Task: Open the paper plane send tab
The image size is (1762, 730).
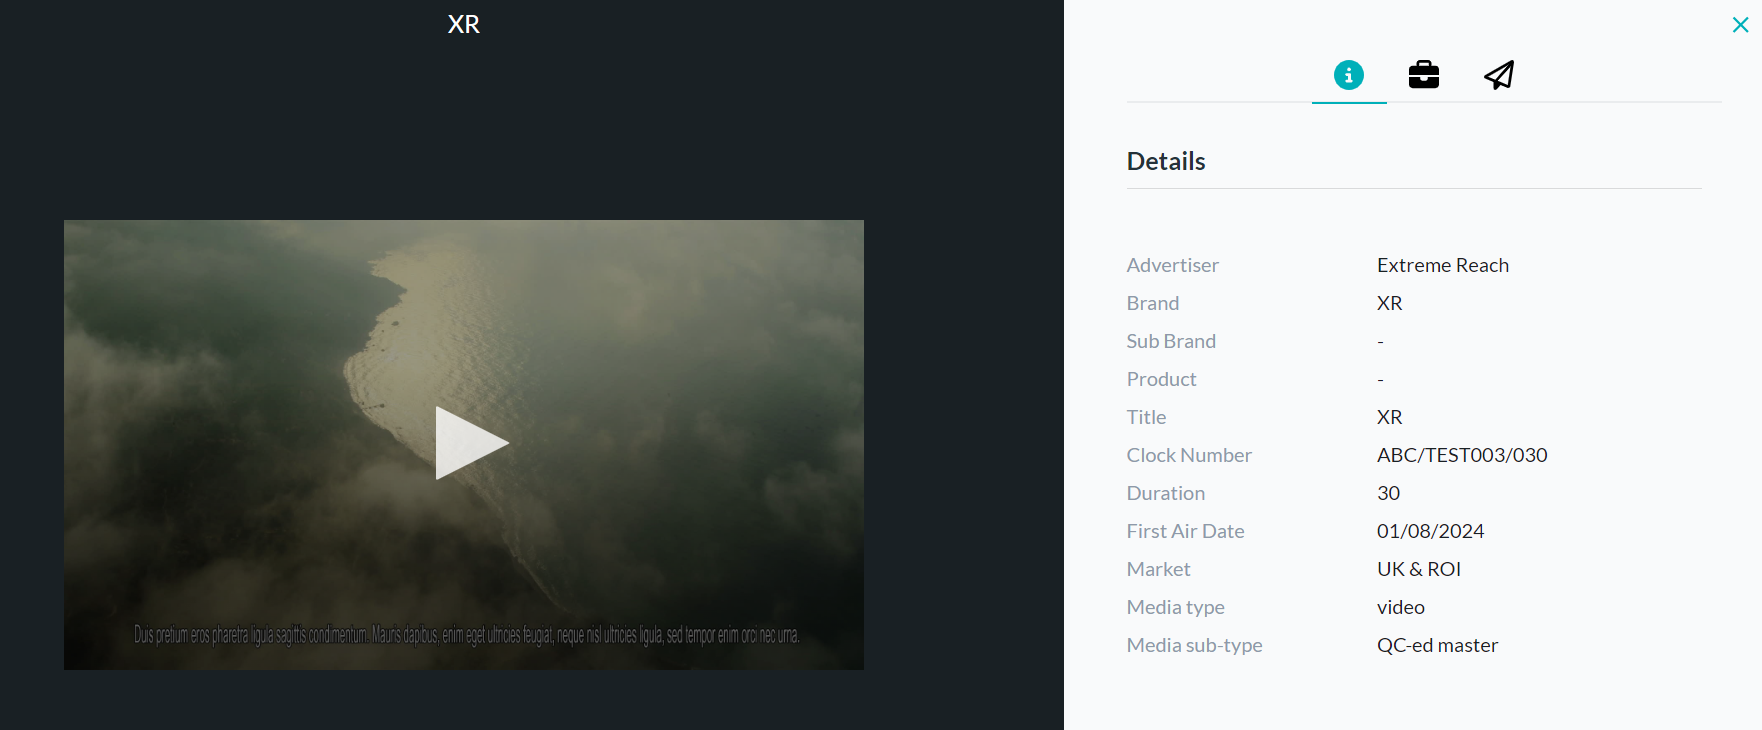Action: click(1499, 75)
